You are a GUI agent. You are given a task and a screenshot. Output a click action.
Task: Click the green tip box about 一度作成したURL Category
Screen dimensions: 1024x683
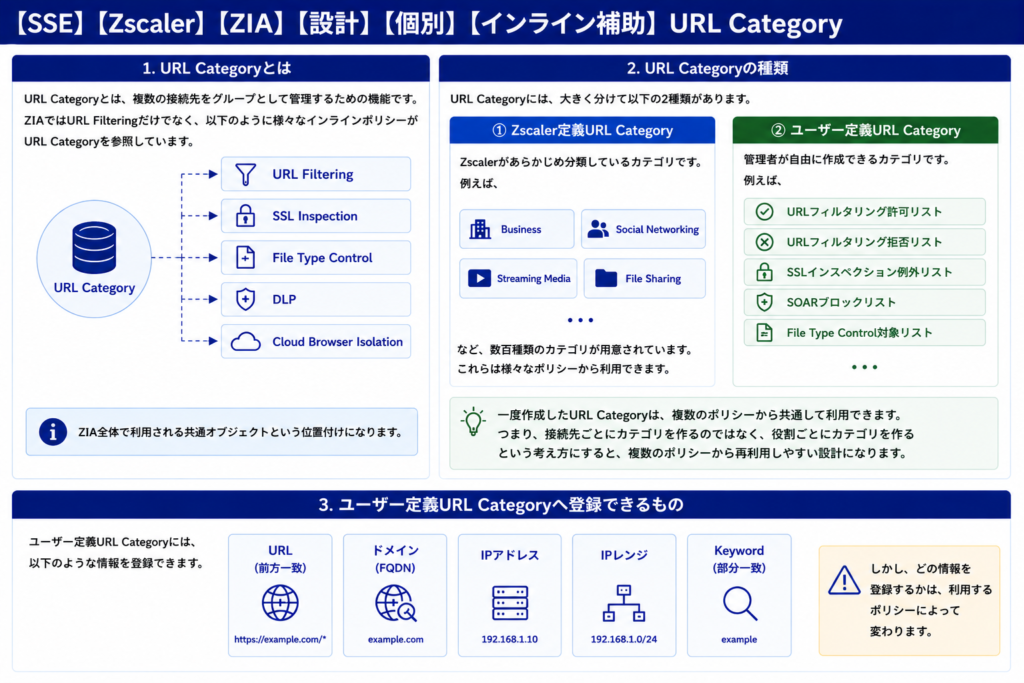click(724, 434)
